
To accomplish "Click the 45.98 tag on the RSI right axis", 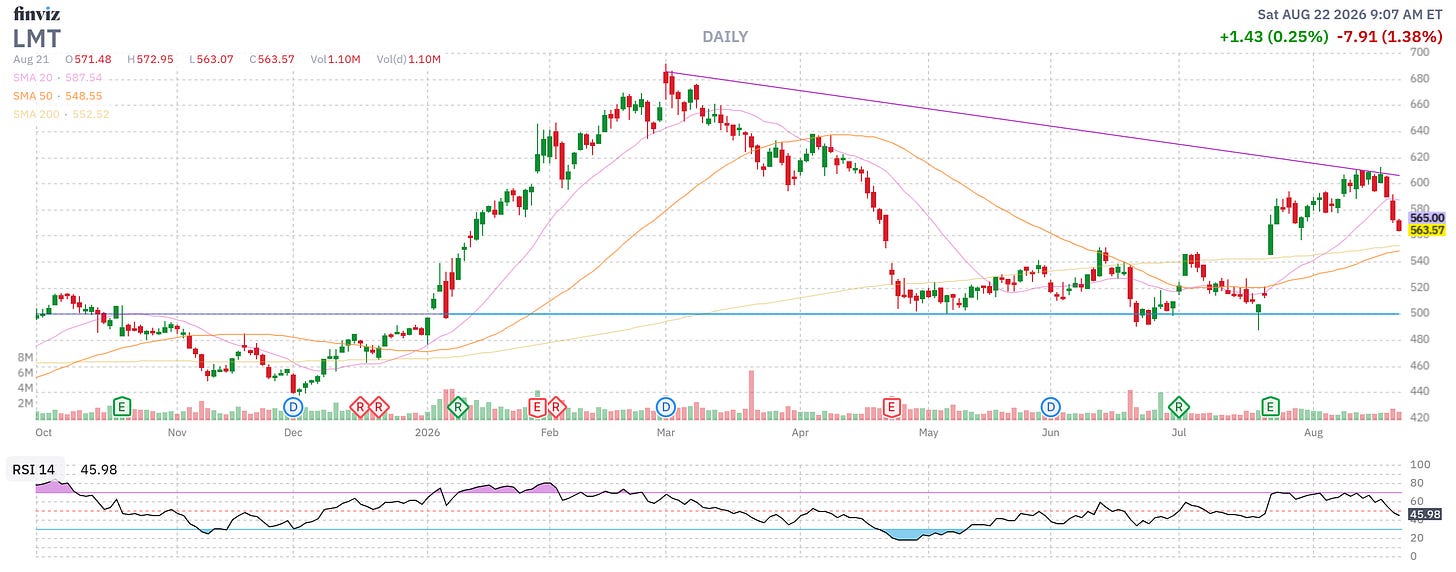I will (x=1425, y=516).
